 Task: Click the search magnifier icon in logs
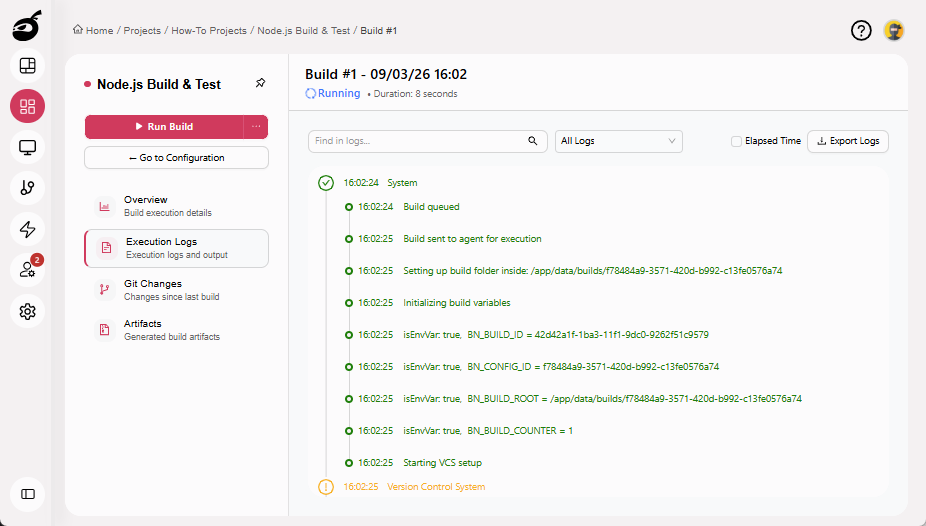tap(533, 141)
